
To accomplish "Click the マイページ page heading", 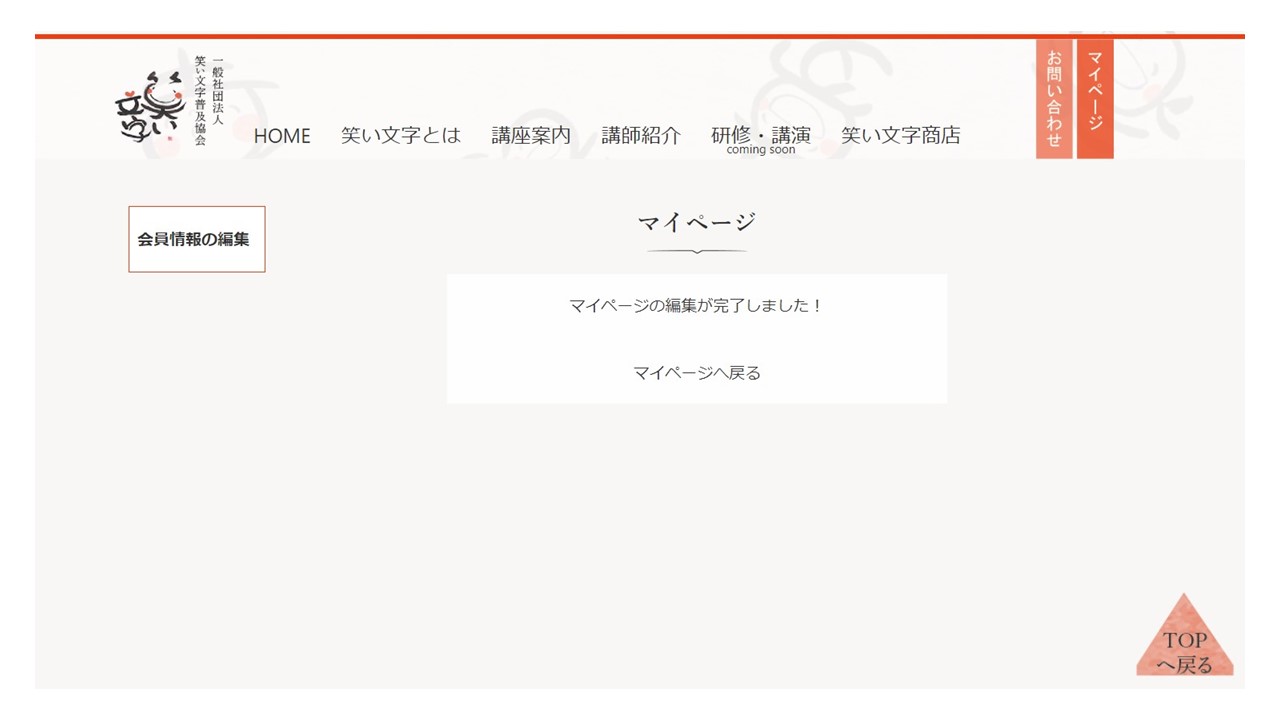I will tap(697, 222).
